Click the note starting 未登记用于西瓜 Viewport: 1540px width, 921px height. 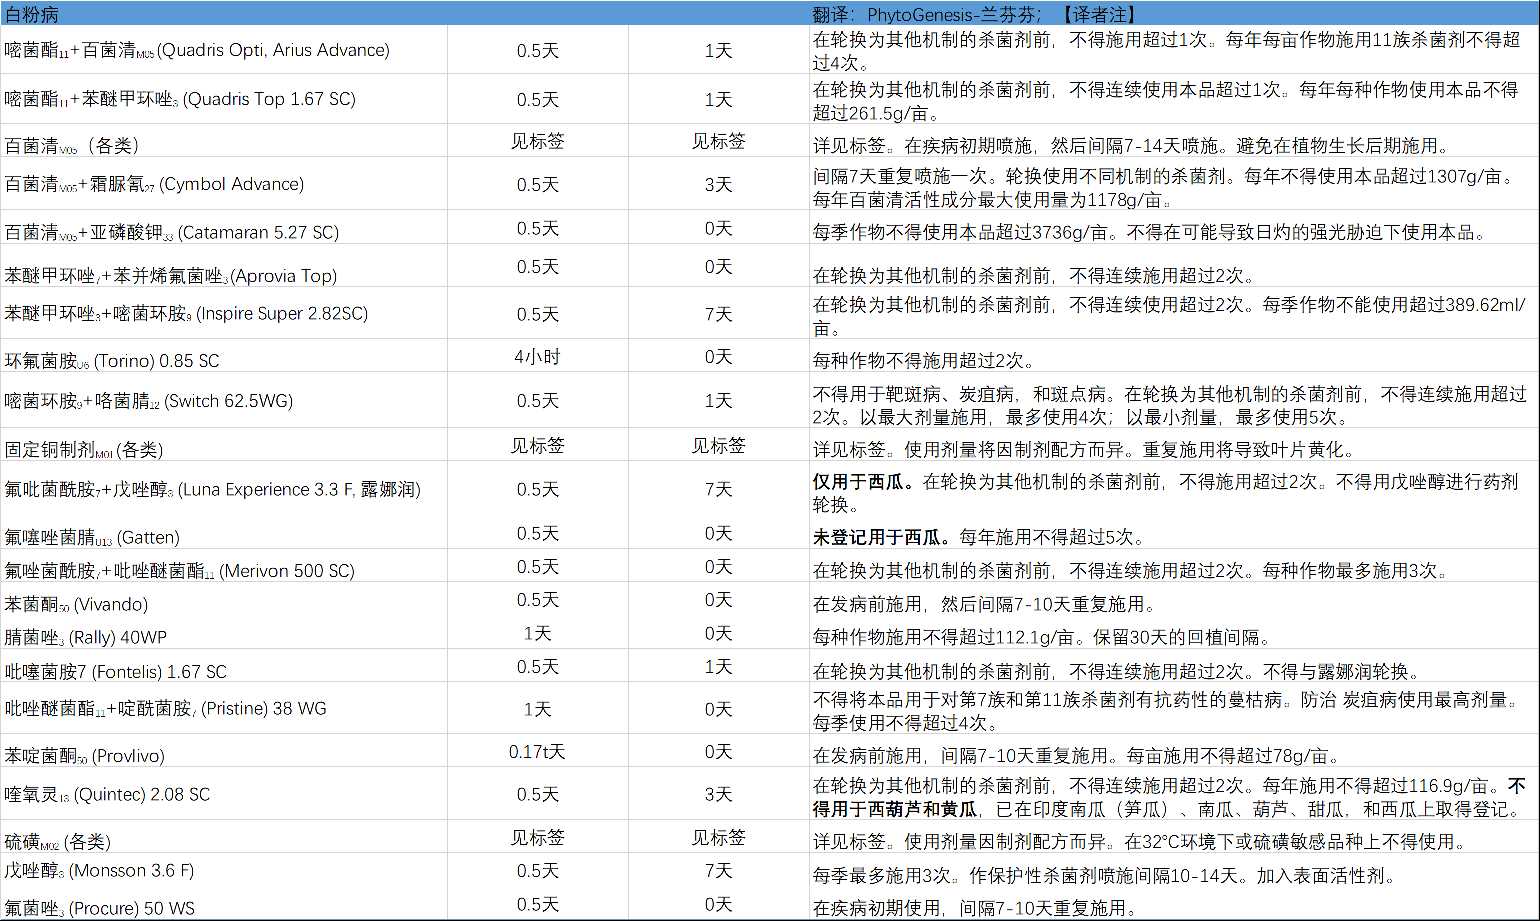(1174, 534)
